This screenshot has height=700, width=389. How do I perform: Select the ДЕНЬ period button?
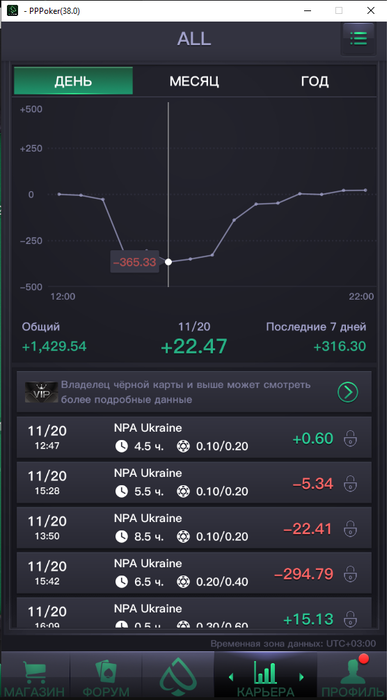click(73, 81)
